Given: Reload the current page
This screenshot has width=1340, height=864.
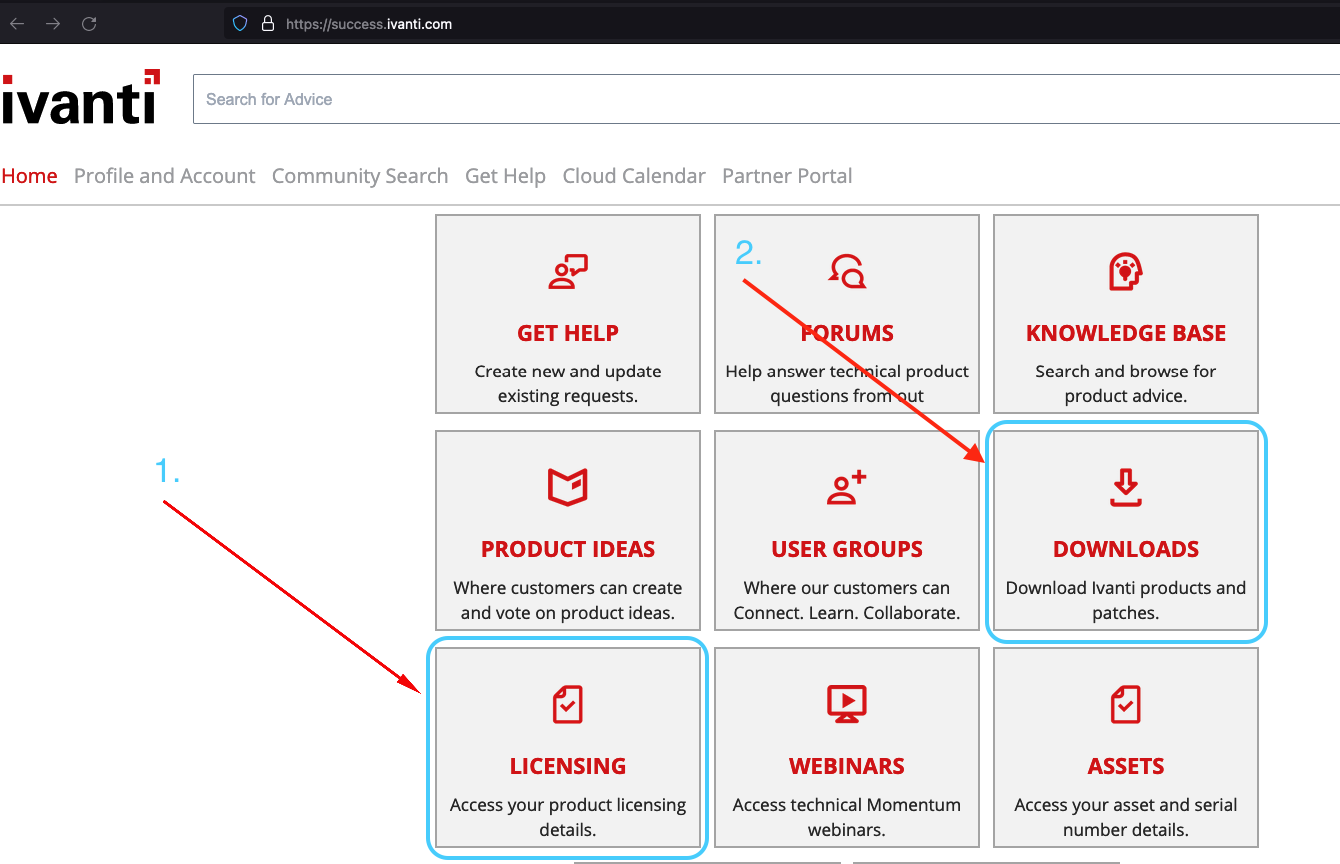Looking at the screenshot, I should tap(89, 23).
